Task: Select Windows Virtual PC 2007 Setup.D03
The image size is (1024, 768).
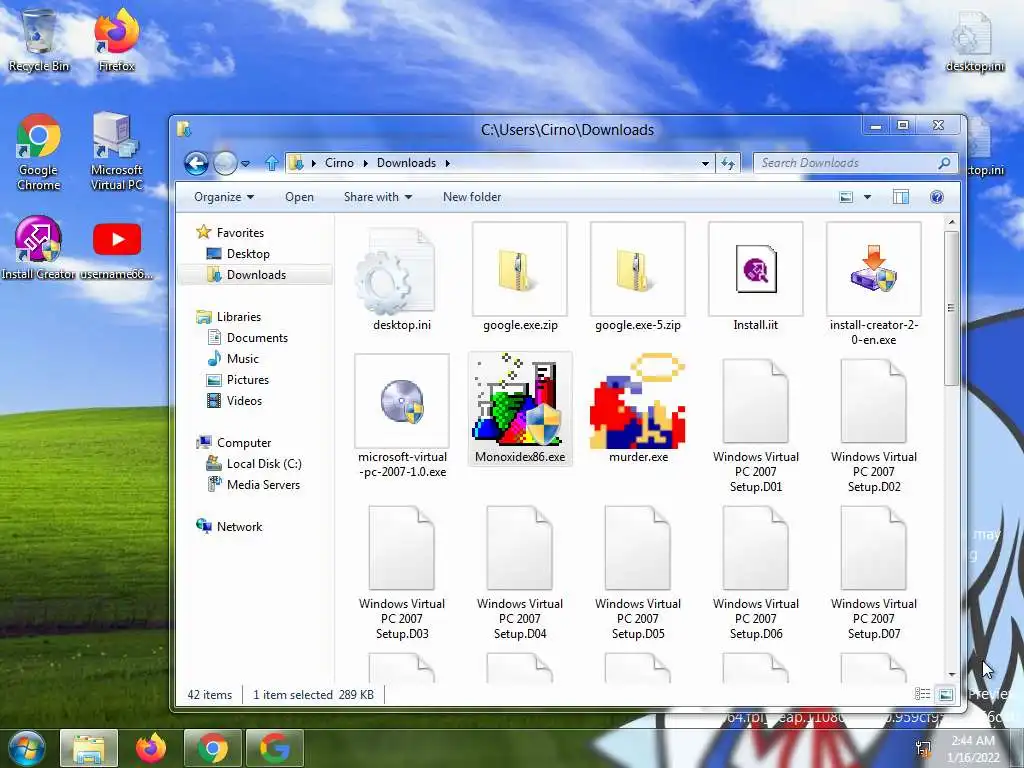Action: click(x=402, y=573)
